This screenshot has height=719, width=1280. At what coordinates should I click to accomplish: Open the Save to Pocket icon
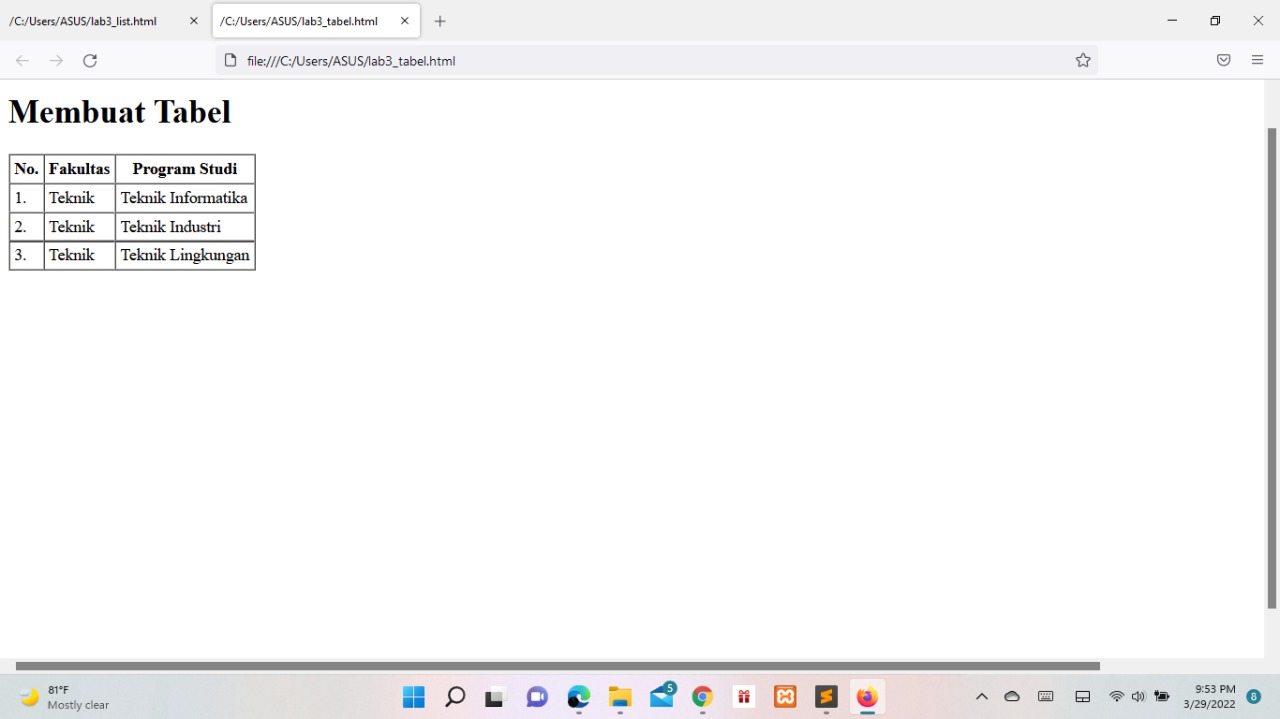point(1223,61)
